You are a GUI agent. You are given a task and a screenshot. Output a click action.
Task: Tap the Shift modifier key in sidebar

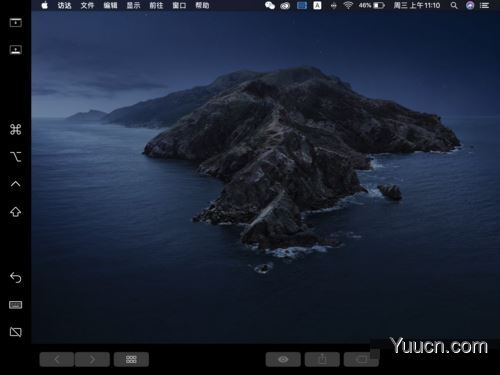15,212
